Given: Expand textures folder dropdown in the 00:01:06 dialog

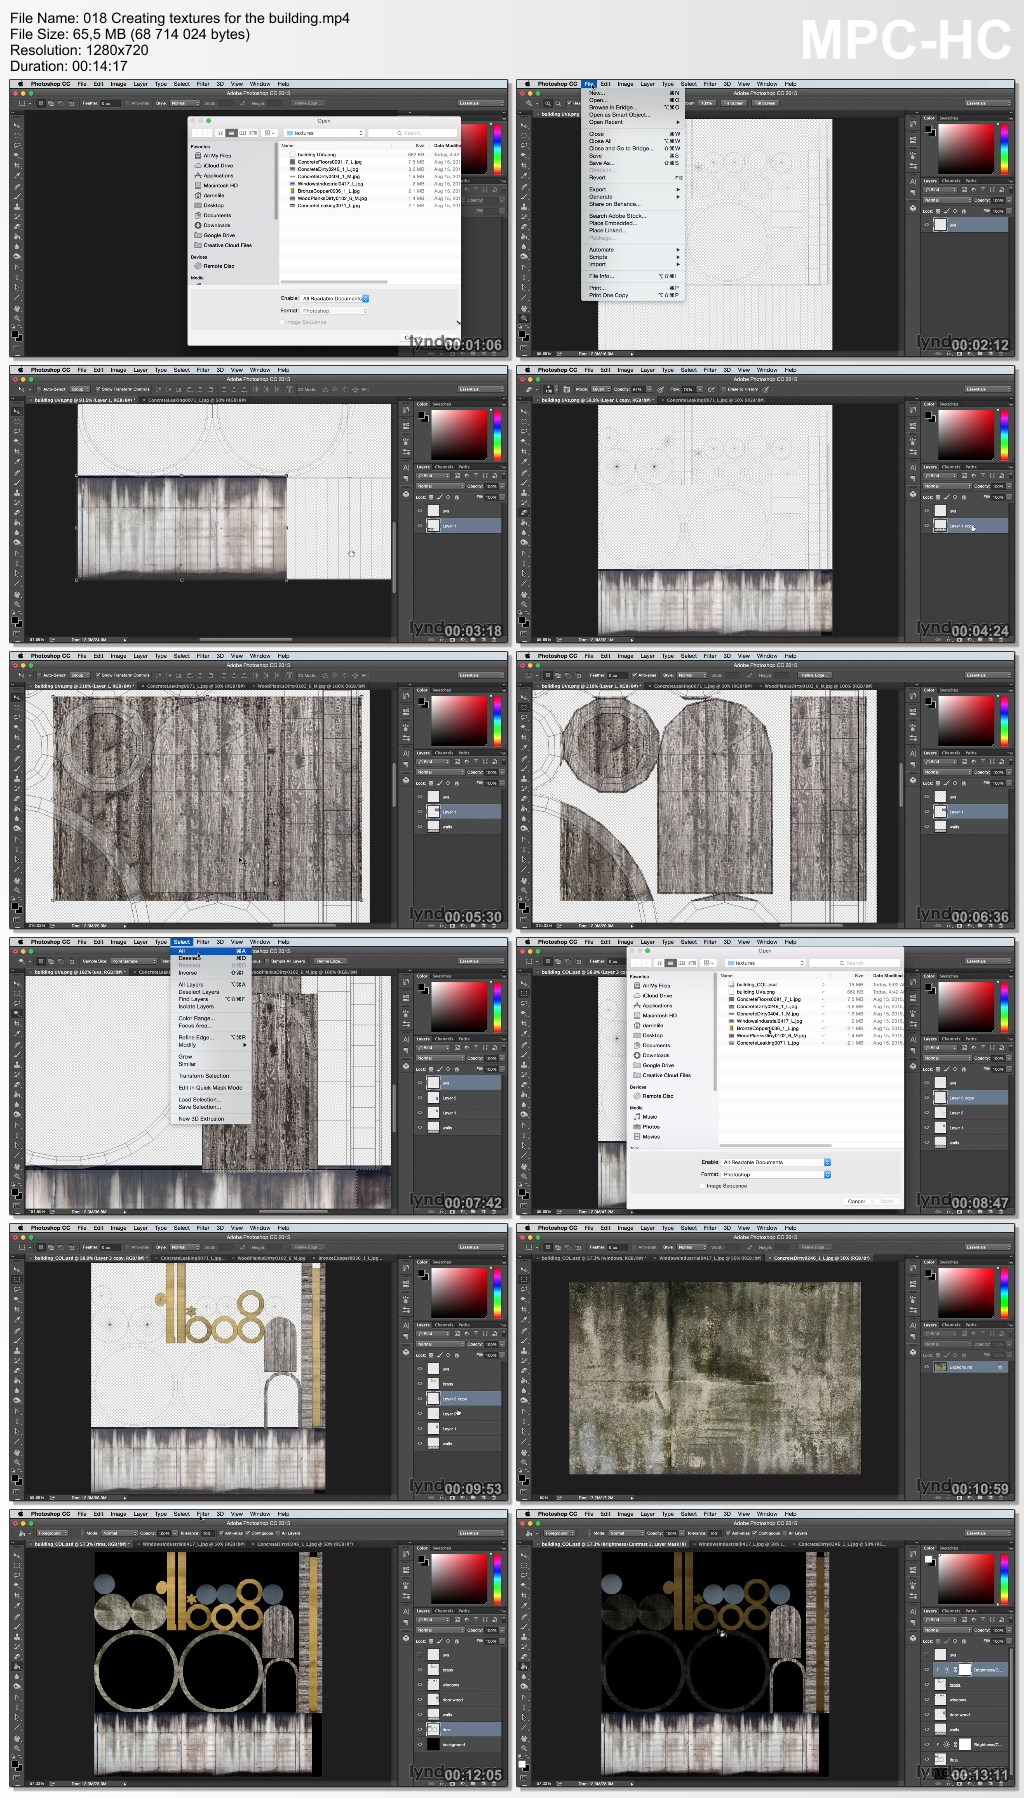Looking at the screenshot, I should 324,132.
